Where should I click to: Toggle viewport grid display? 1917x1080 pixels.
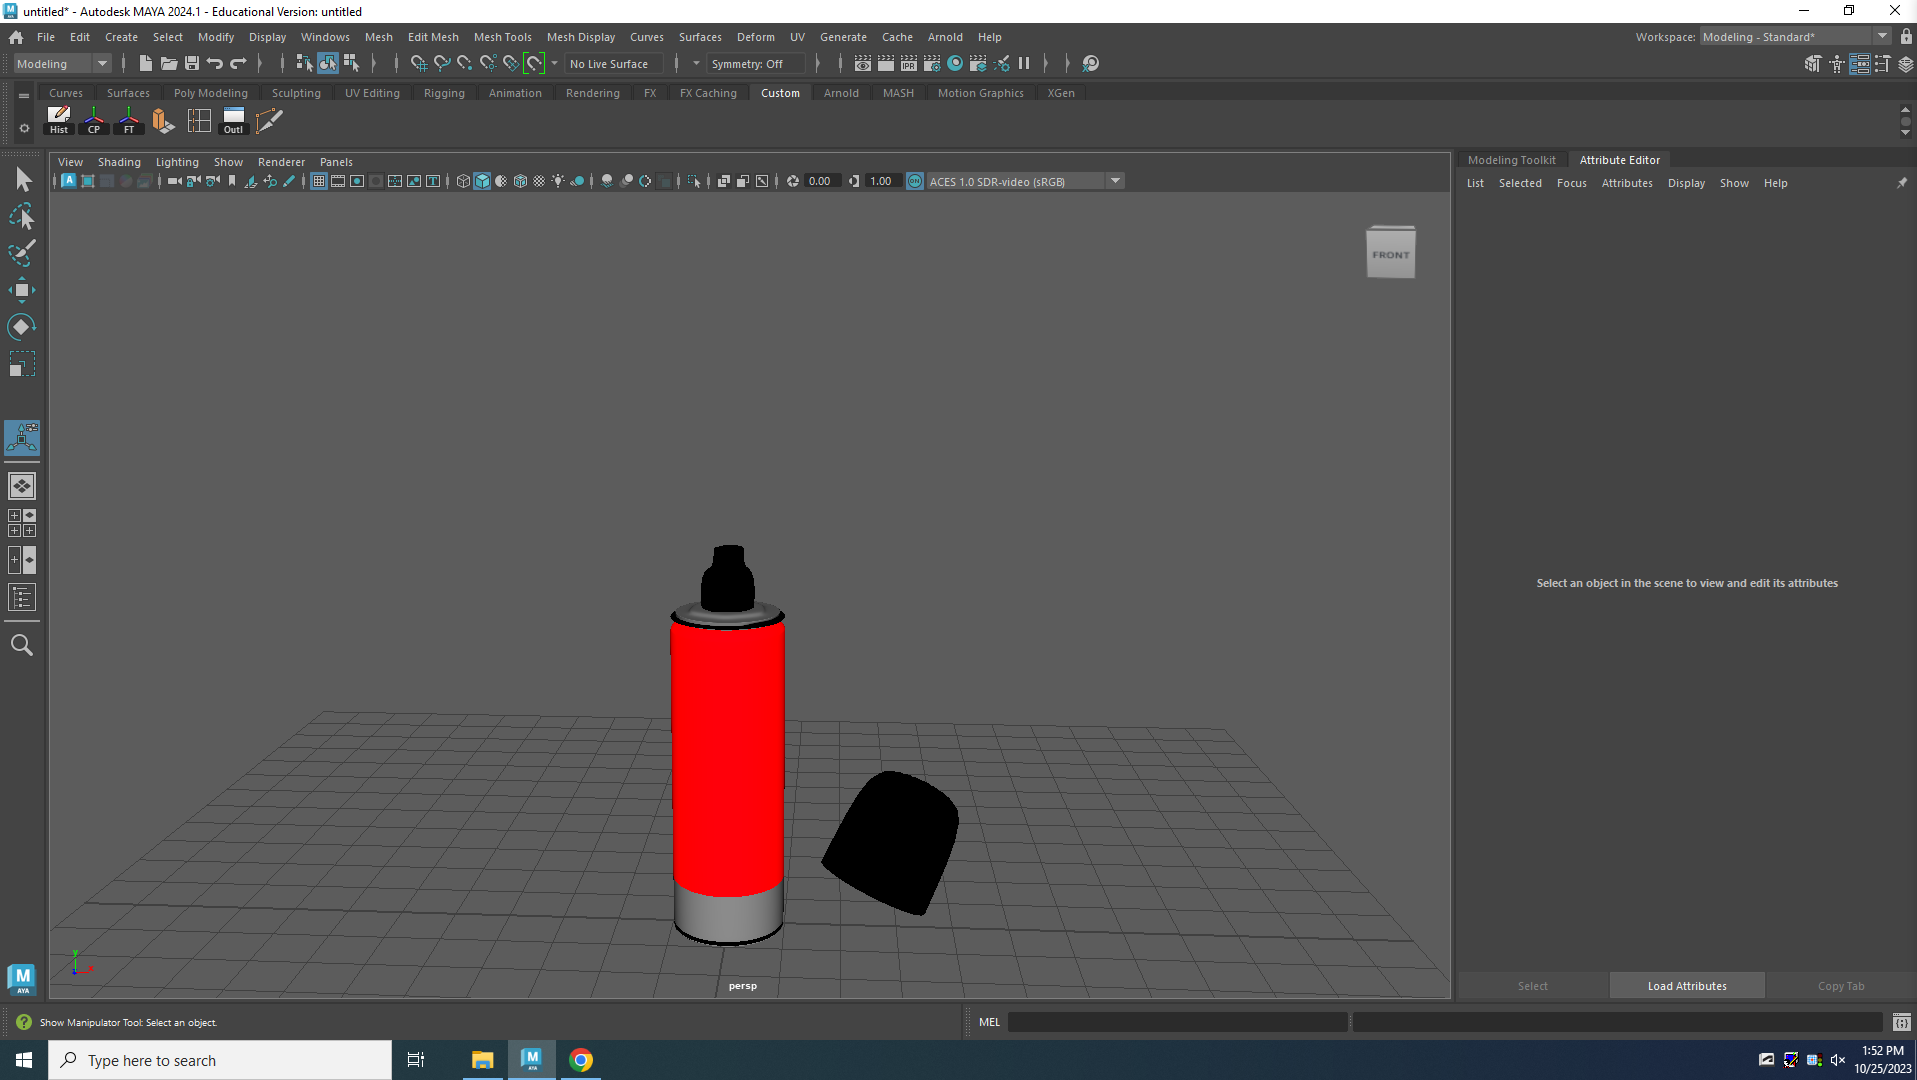(319, 181)
